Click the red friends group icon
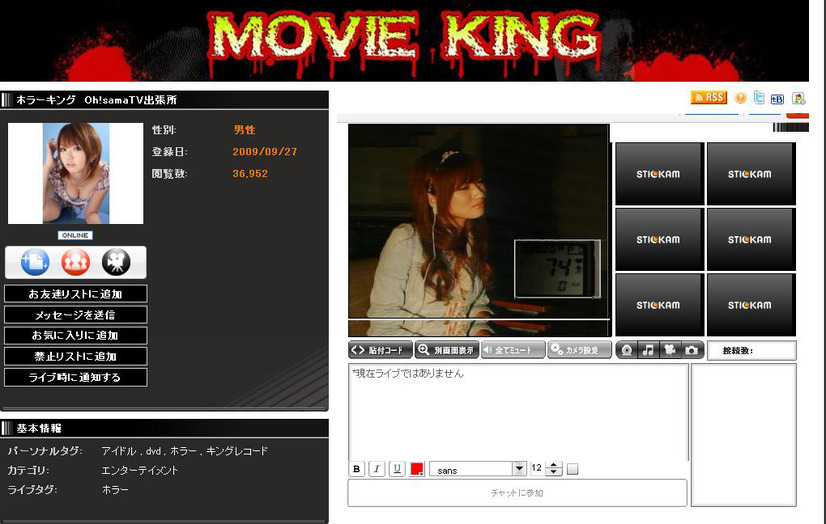The image size is (826, 524). tap(75, 262)
